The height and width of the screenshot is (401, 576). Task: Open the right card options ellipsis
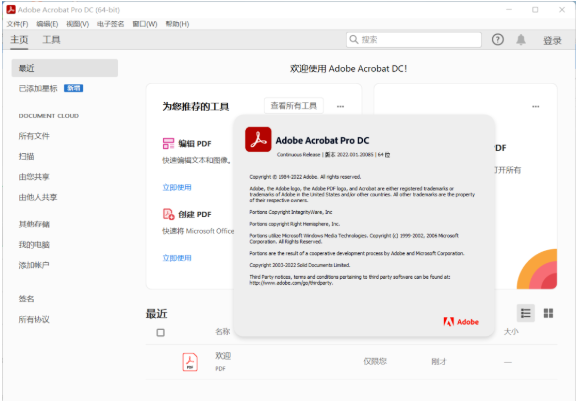click(x=536, y=106)
